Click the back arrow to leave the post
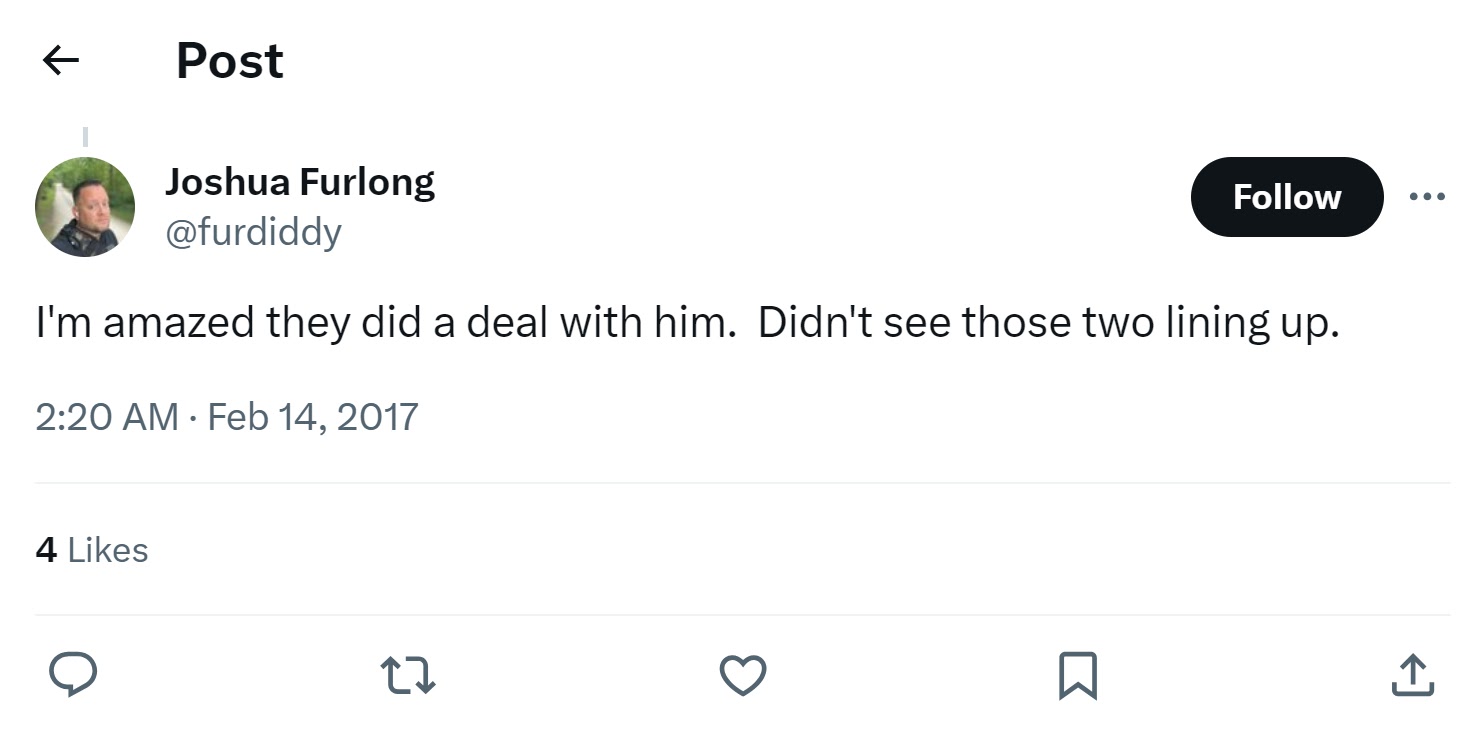 [60, 60]
